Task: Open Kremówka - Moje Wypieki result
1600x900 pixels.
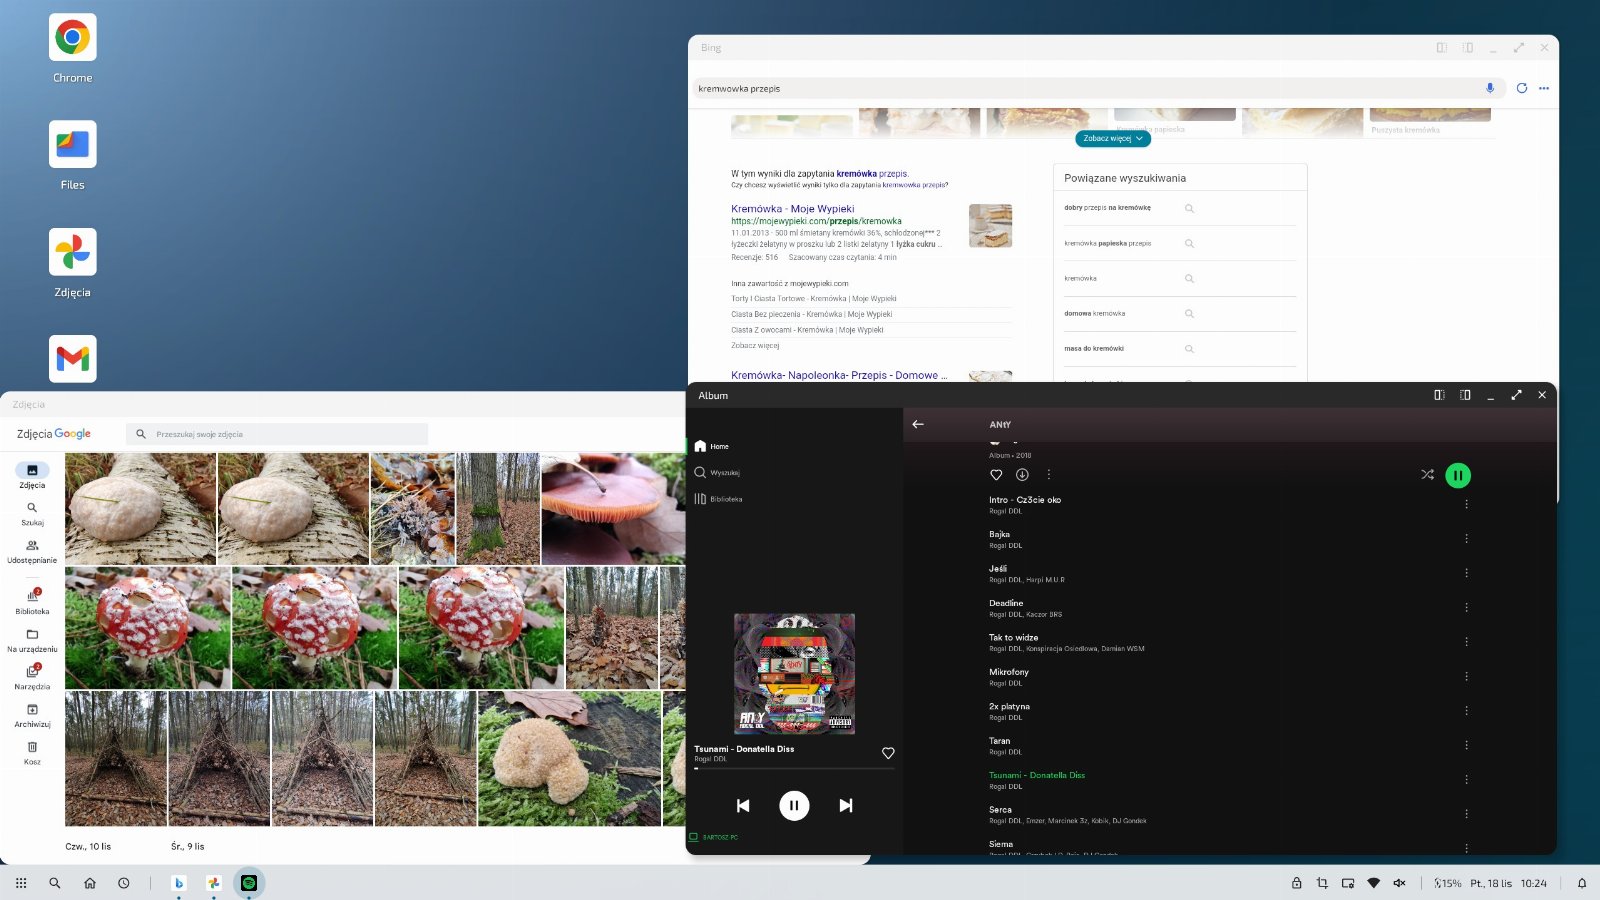Action: 792,209
